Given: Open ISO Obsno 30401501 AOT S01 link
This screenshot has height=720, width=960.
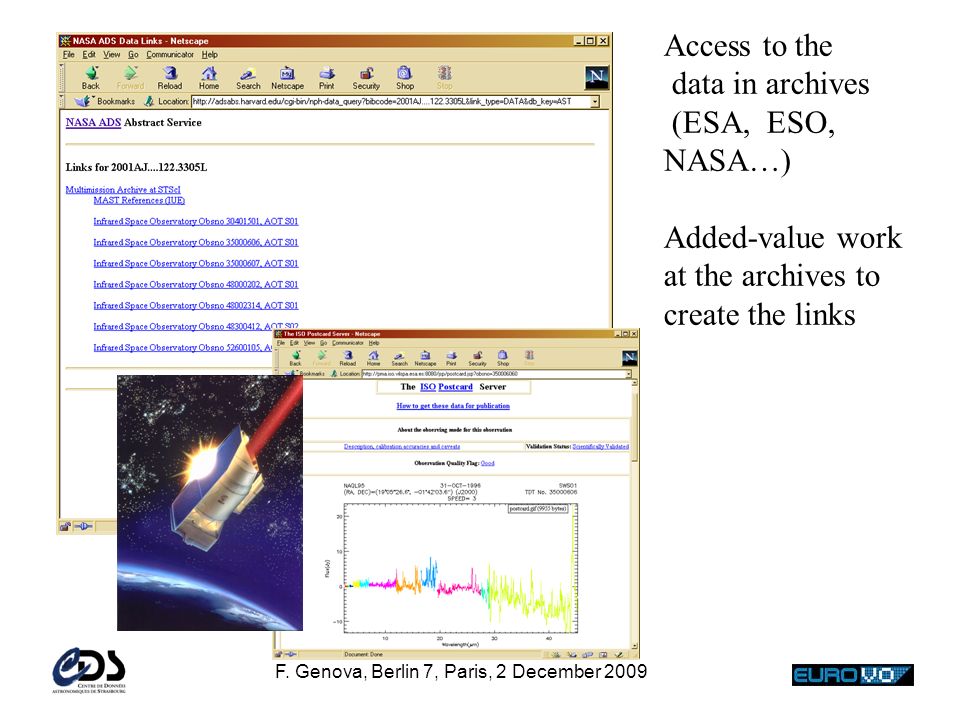Looking at the screenshot, I should coord(196,222).
